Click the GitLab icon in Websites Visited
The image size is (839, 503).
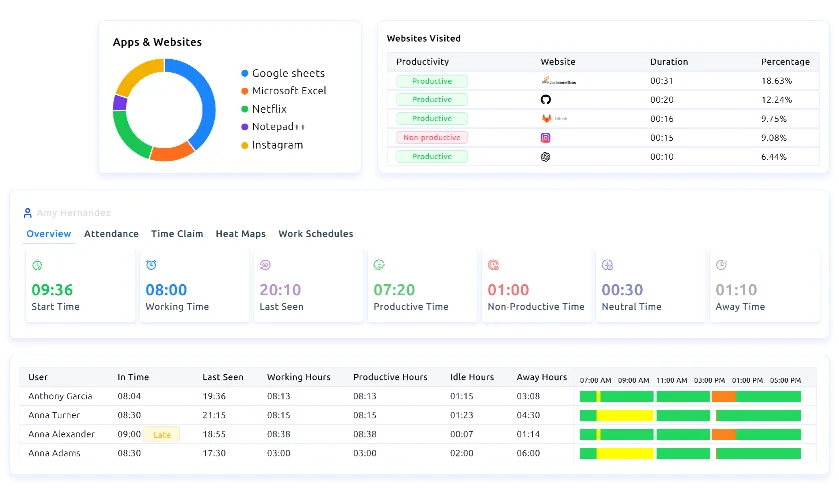click(x=546, y=119)
